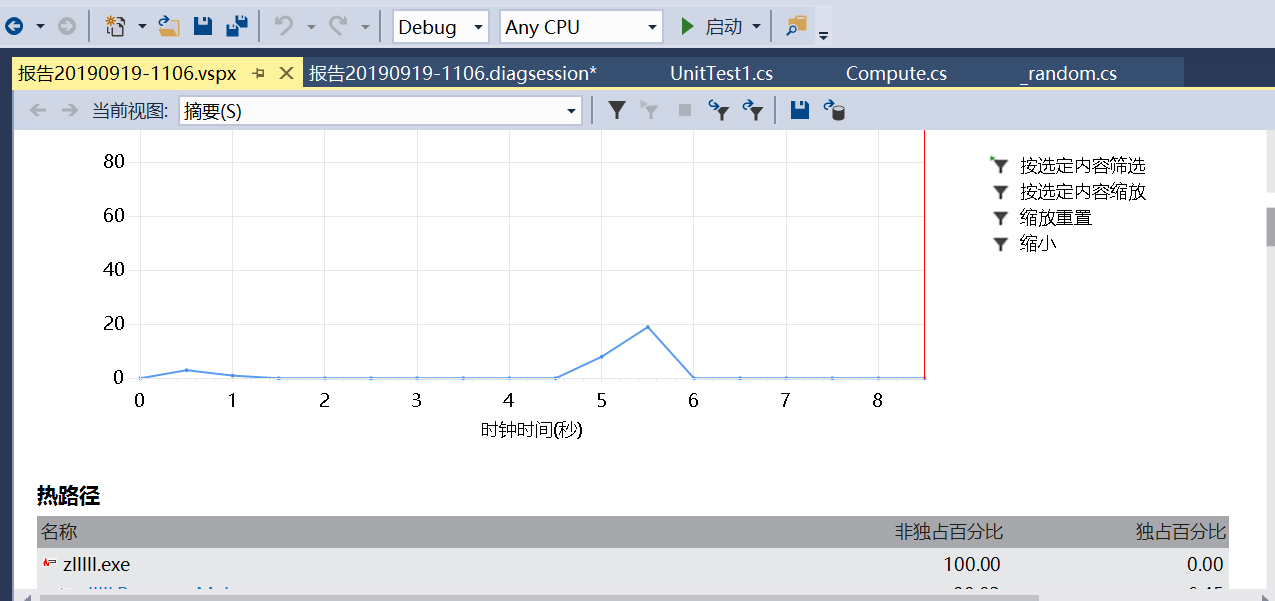
Task: Click the funnel icon beside 按选定内容筛选
Action: click(x=999, y=166)
